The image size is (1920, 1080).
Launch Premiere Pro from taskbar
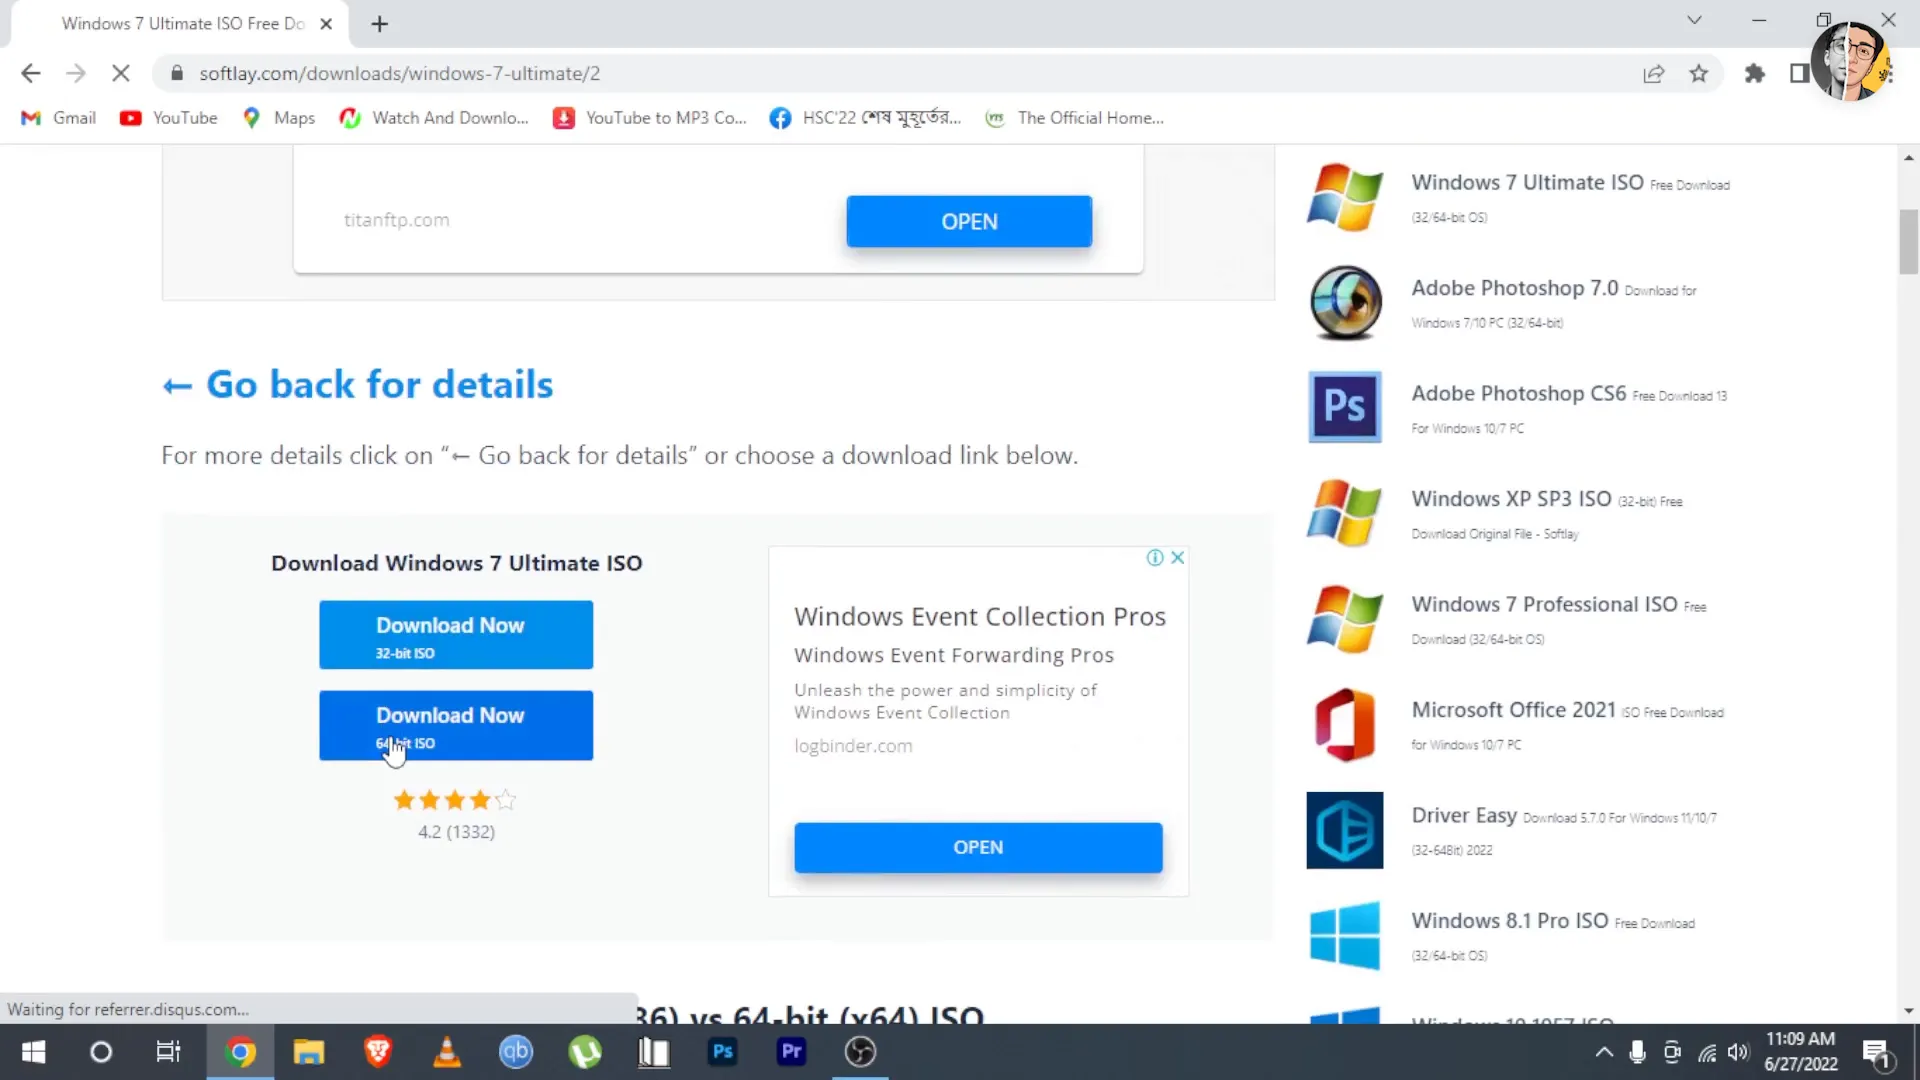click(x=791, y=1052)
